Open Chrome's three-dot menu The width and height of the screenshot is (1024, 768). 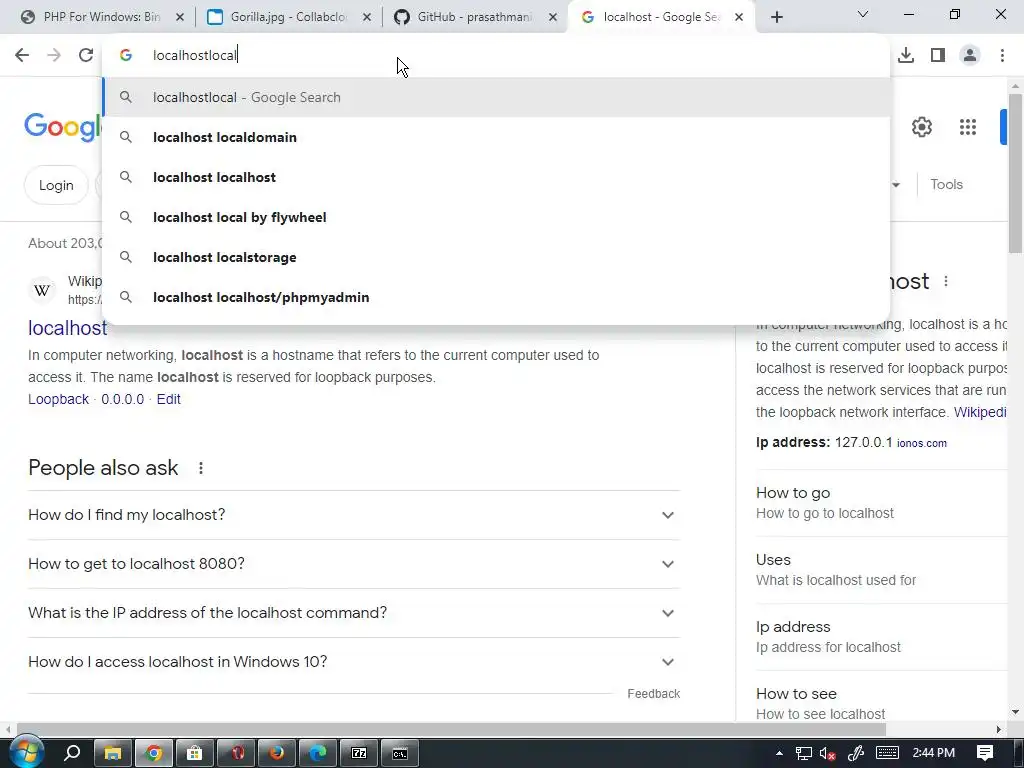tap(1002, 55)
